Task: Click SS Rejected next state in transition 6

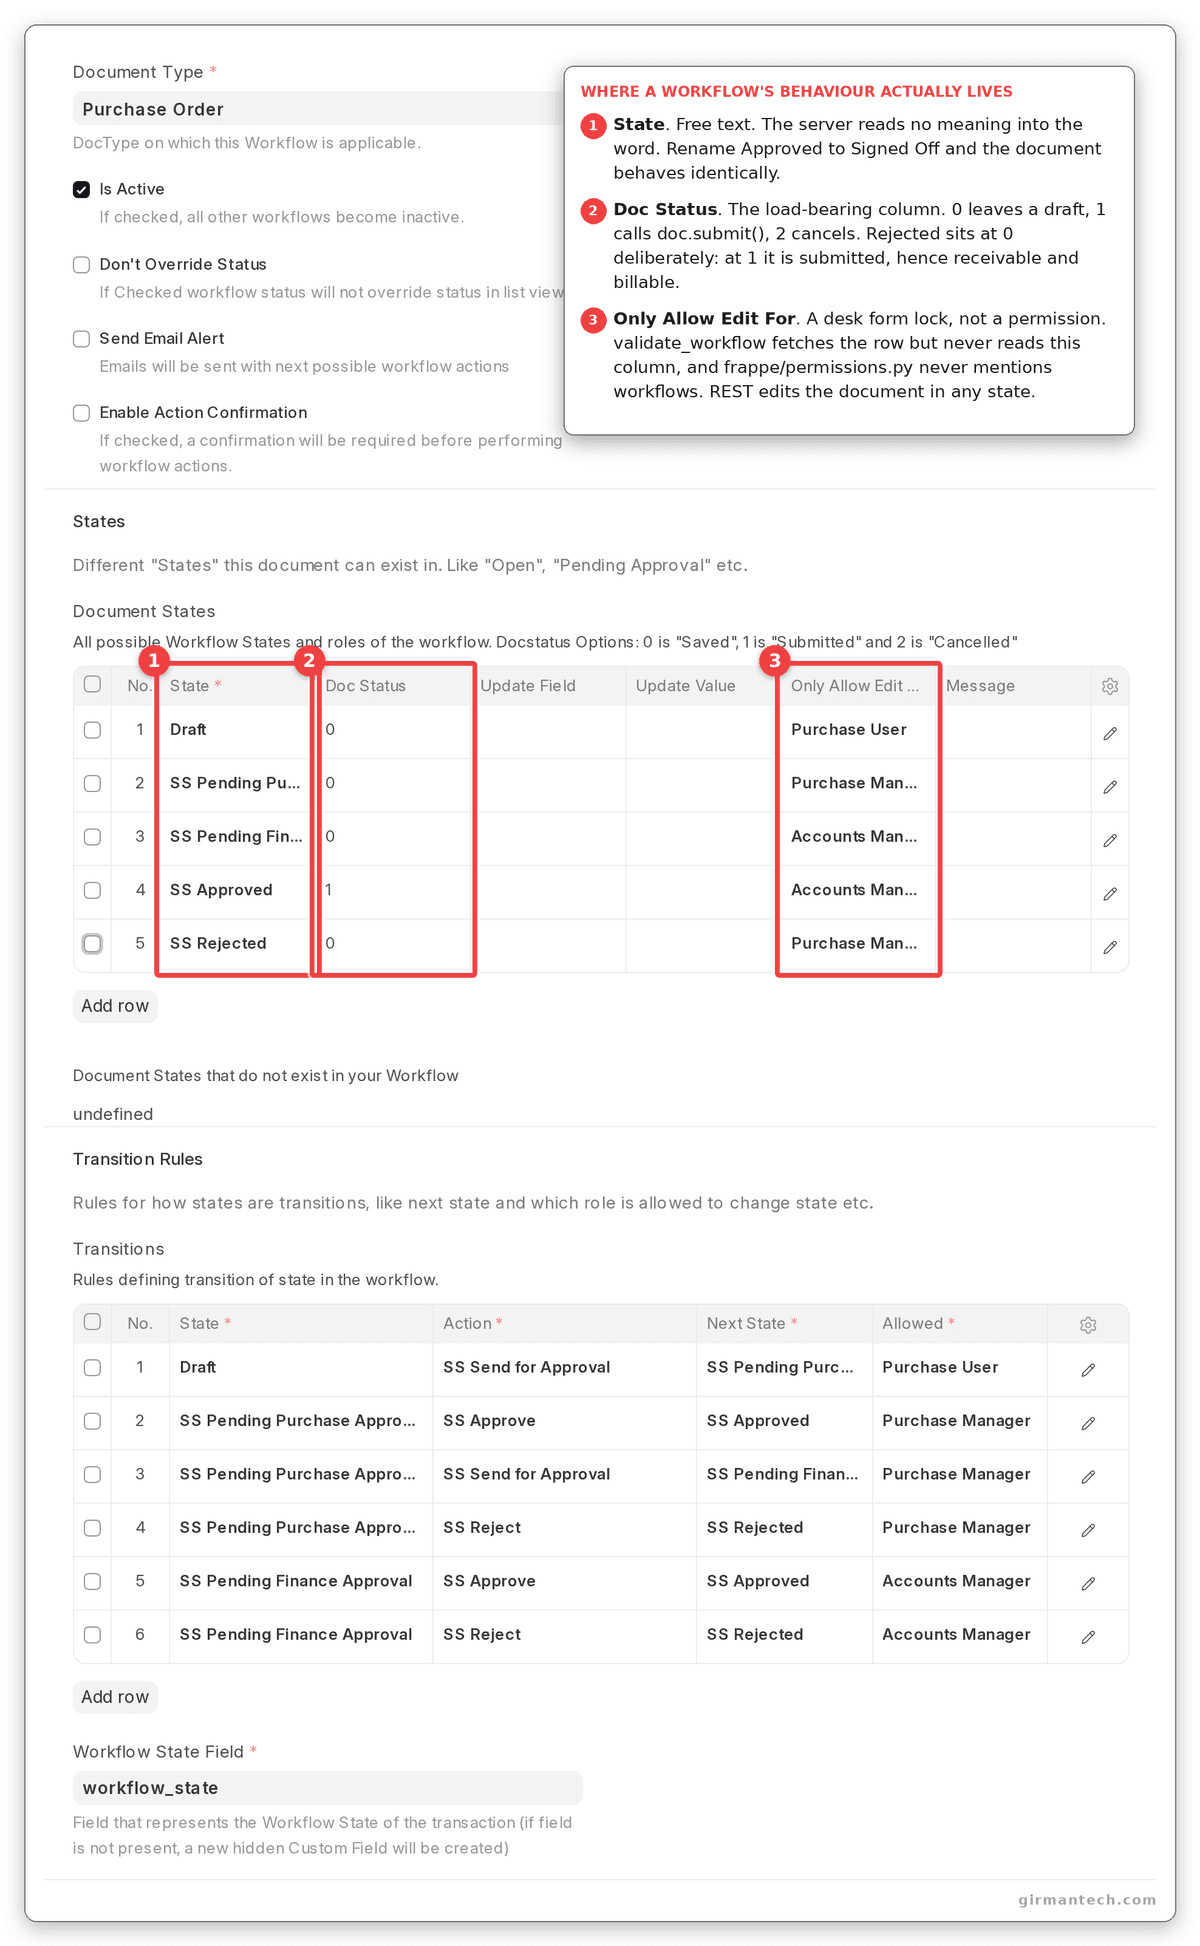Action: [755, 1635]
